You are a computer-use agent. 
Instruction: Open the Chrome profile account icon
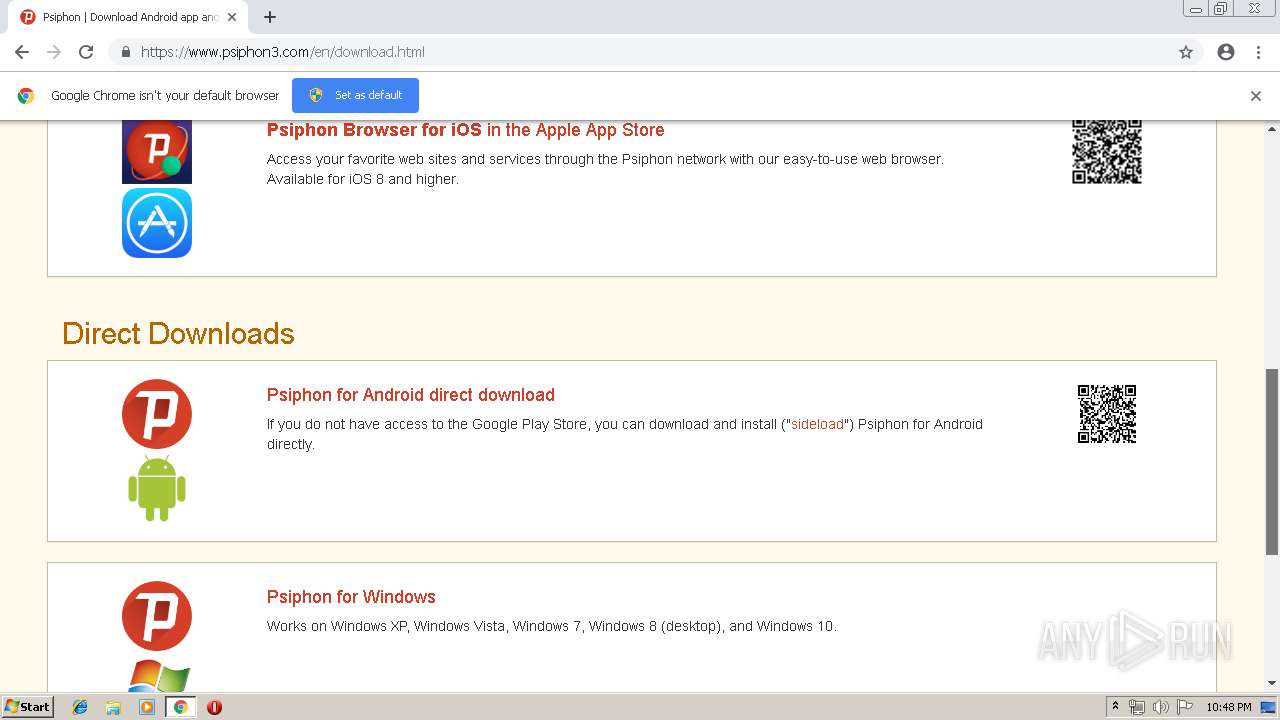pyautogui.click(x=1226, y=52)
